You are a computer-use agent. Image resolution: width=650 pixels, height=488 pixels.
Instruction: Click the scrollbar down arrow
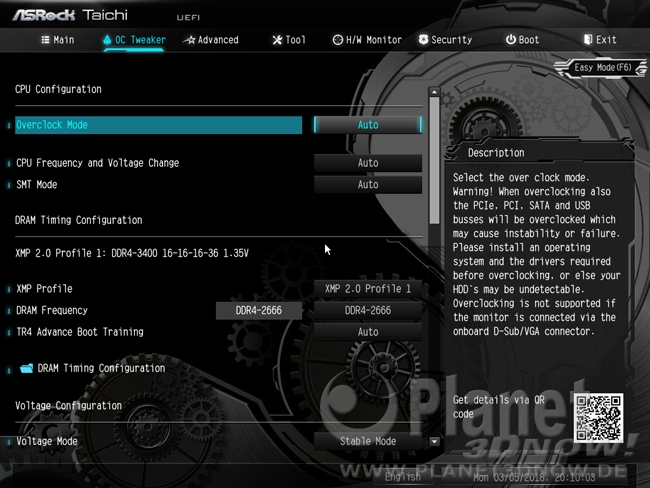click(x=434, y=442)
